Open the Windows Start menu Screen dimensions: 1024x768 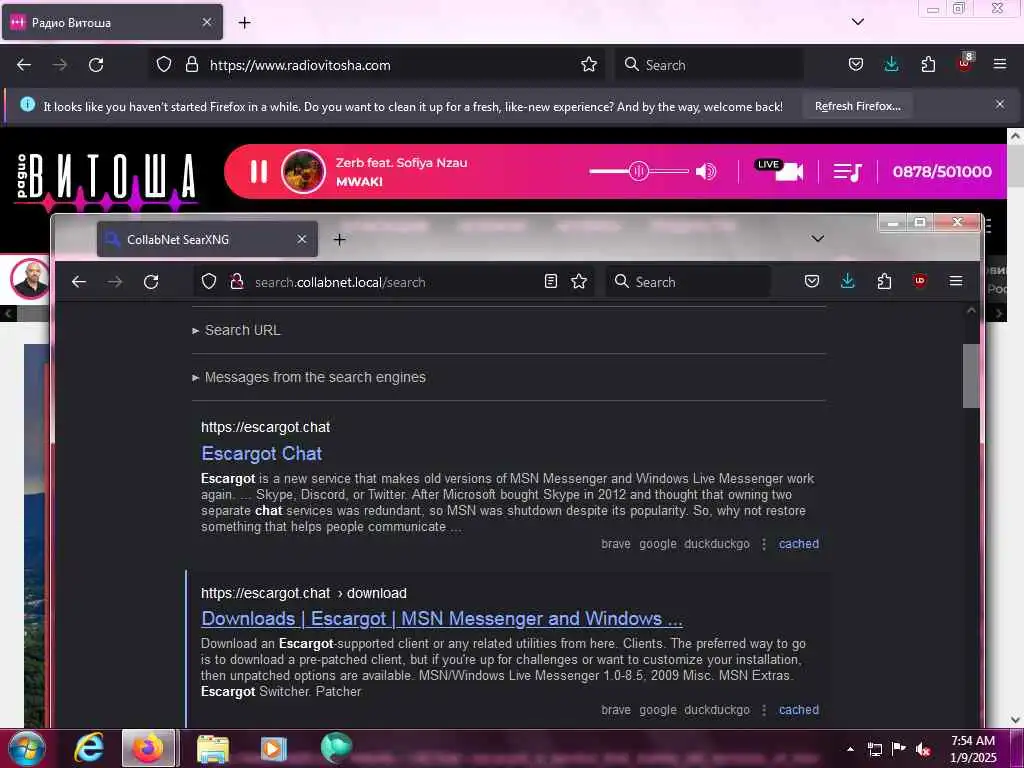(27, 748)
